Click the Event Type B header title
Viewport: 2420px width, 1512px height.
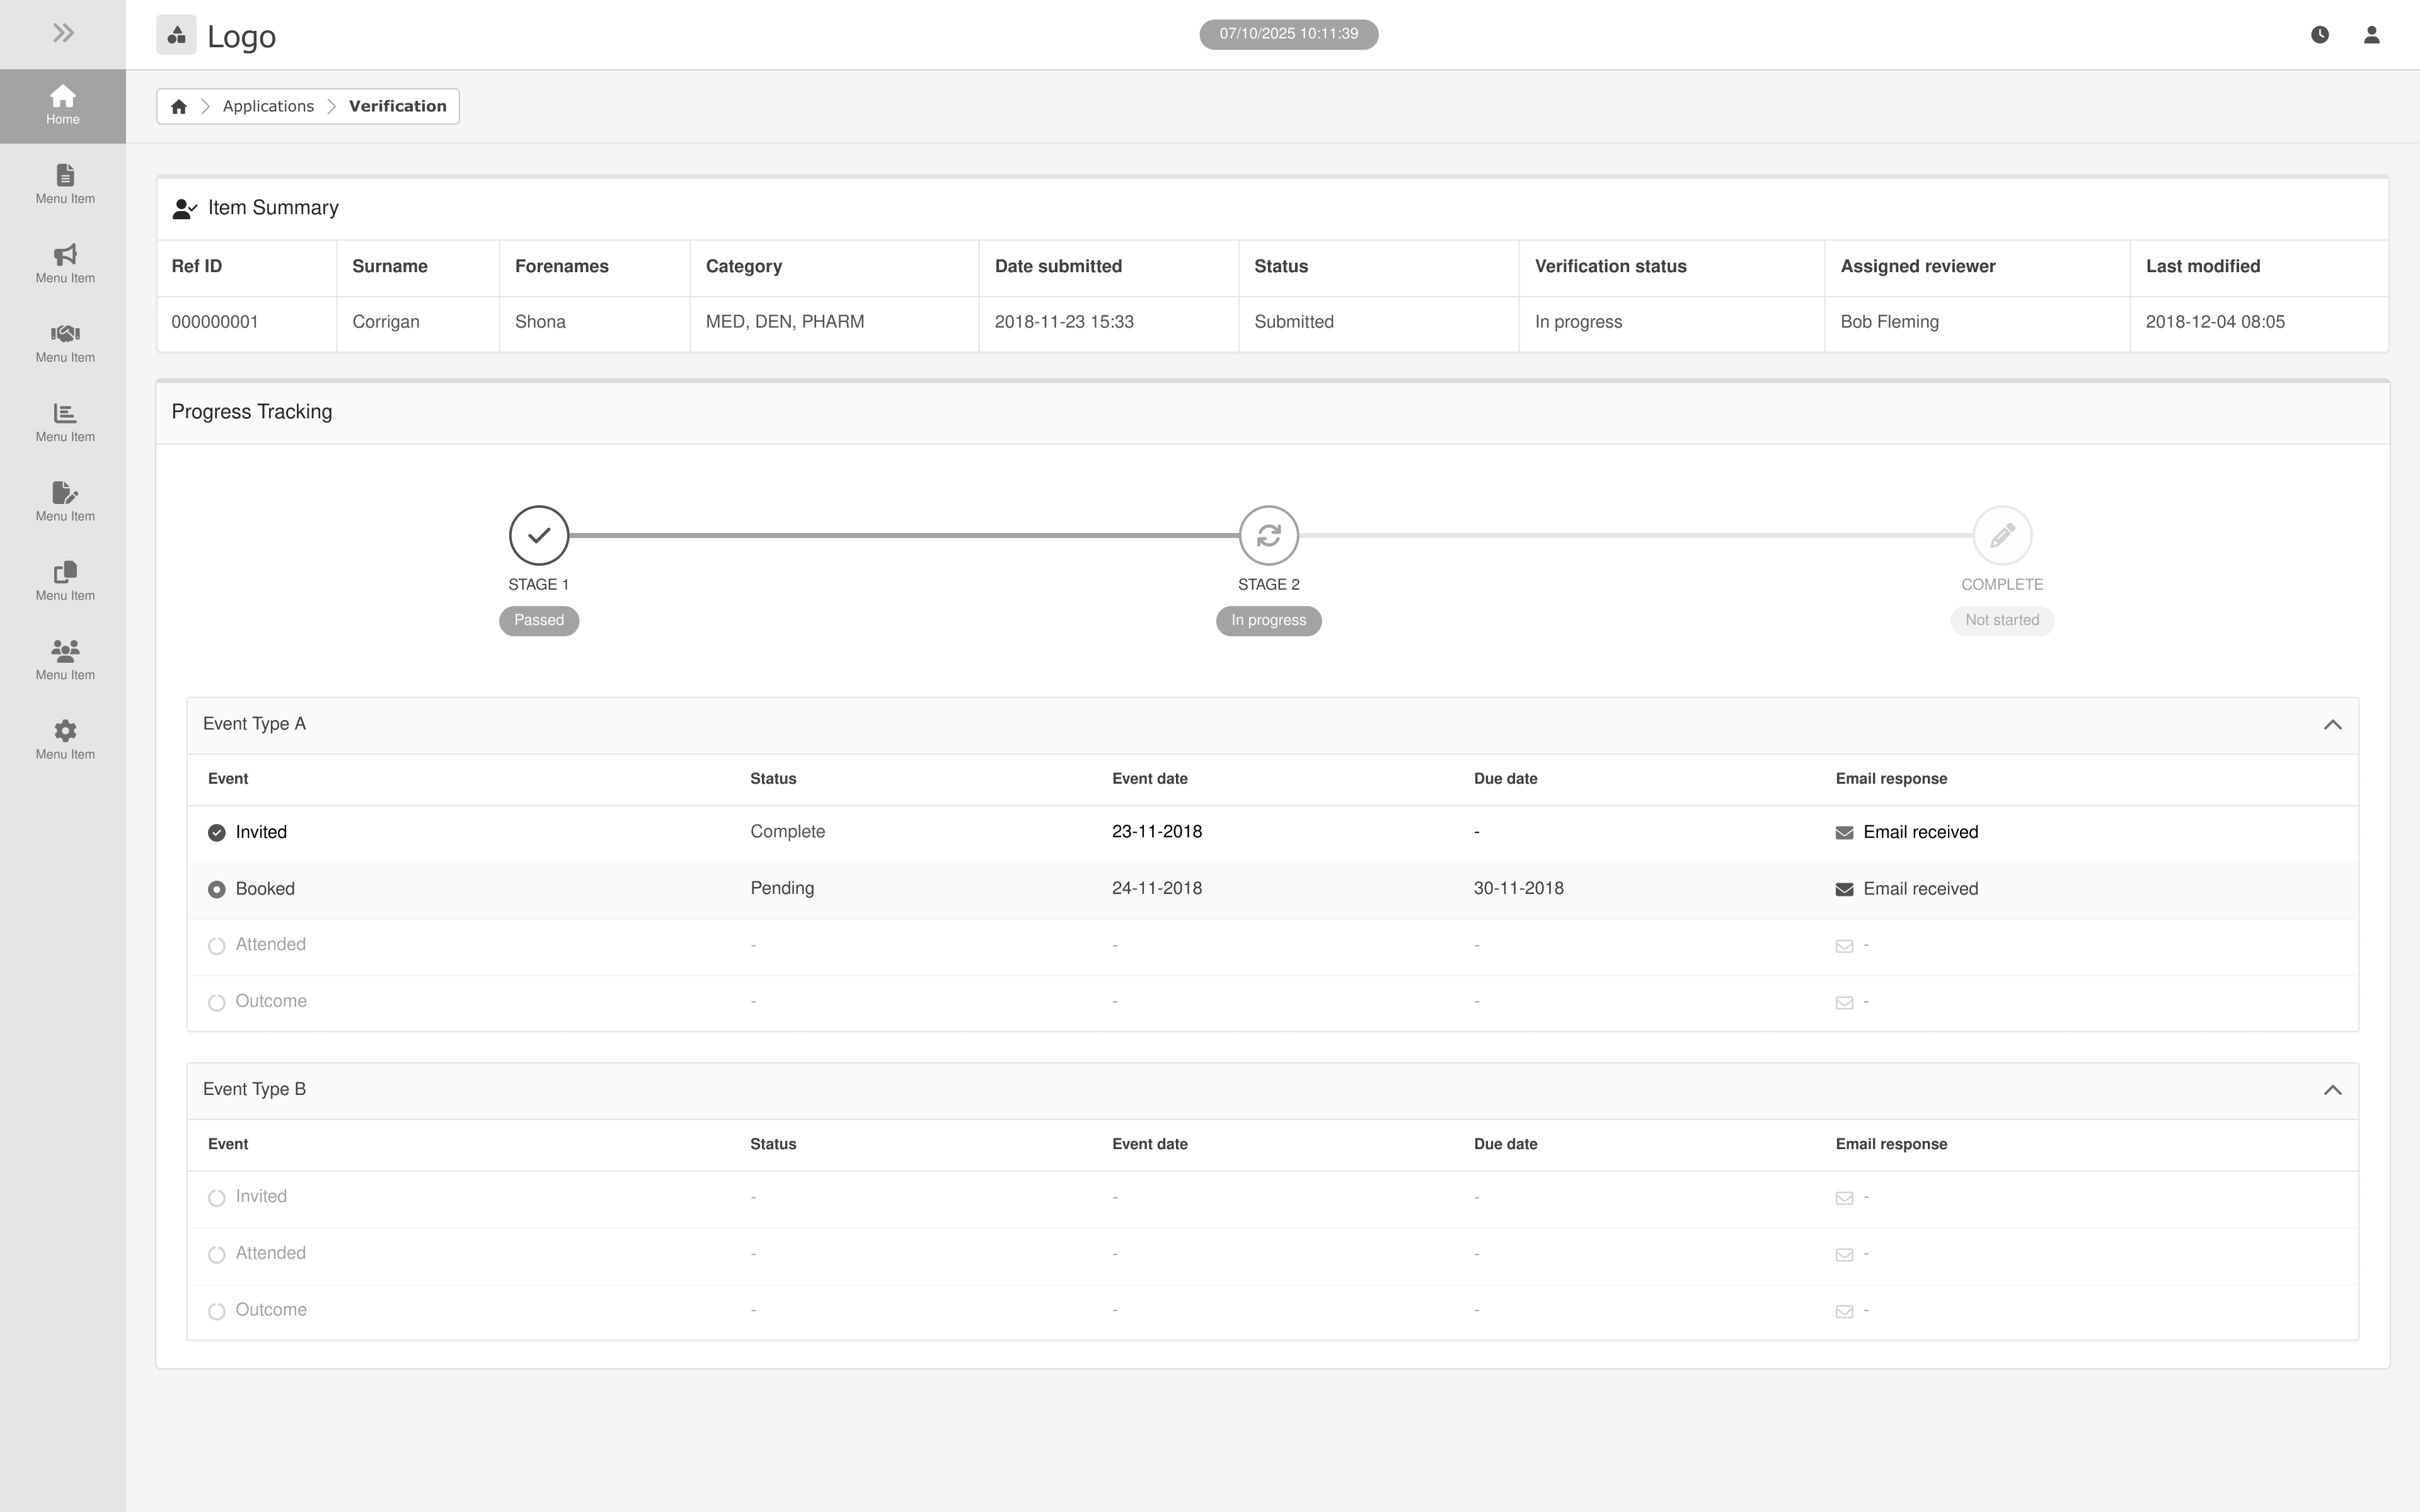(254, 1089)
